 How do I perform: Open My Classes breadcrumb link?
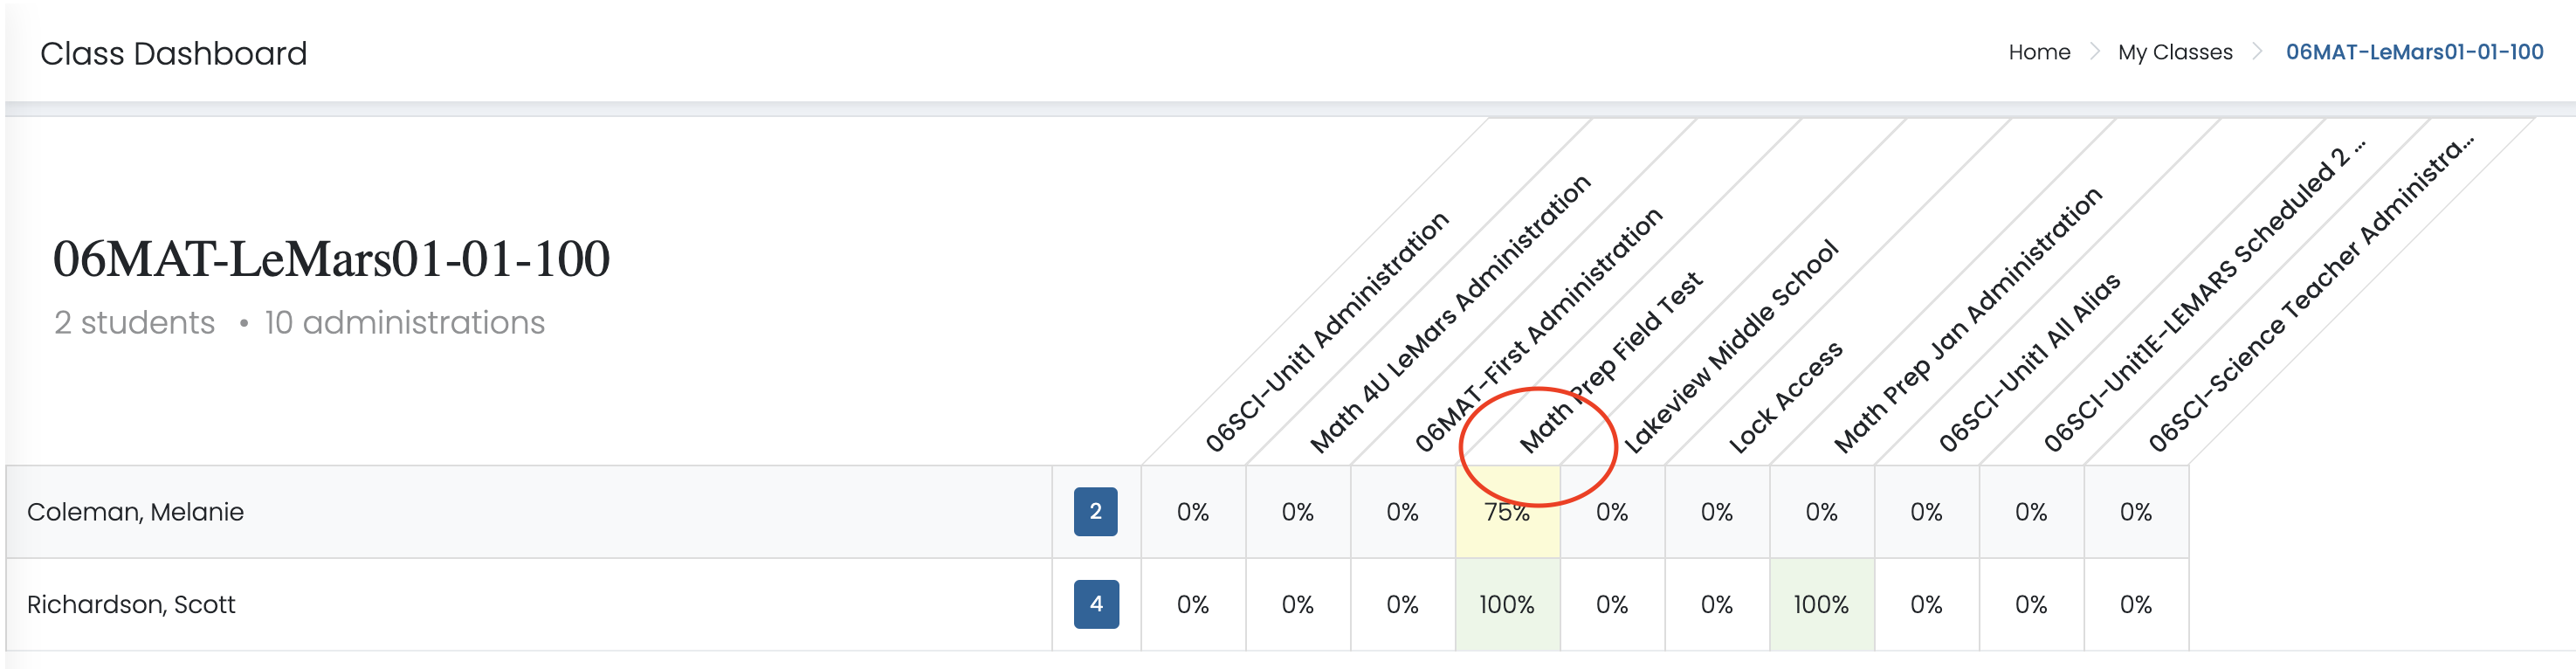(2174, 52)
